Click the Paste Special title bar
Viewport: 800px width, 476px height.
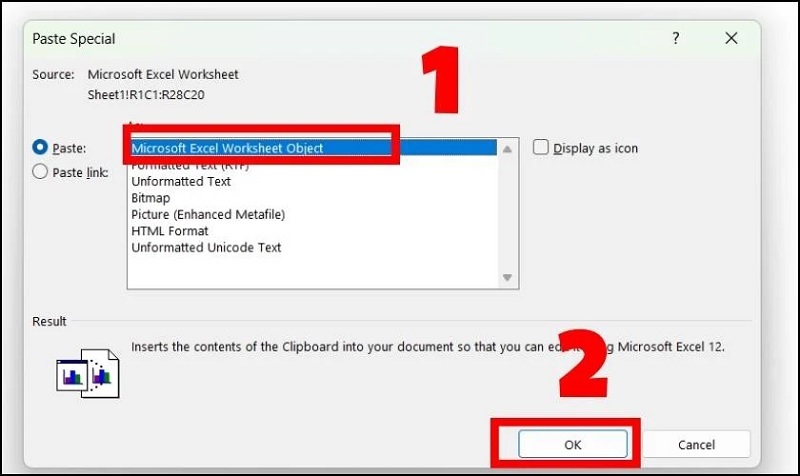[347, 38]
